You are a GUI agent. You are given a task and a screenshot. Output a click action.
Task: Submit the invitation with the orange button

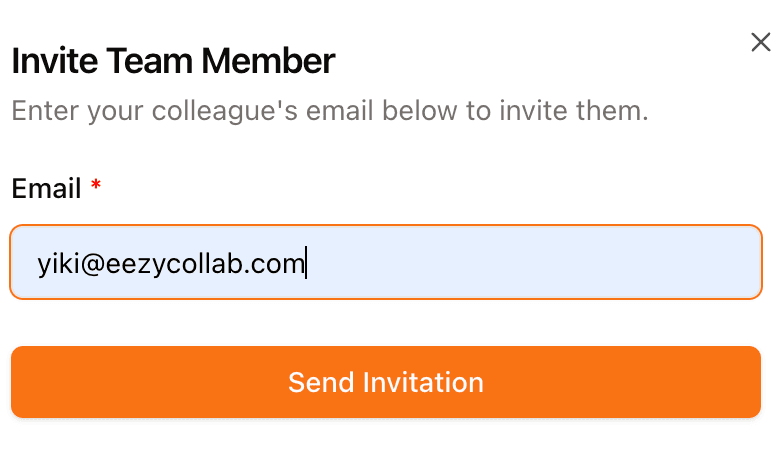click(386, 382)
